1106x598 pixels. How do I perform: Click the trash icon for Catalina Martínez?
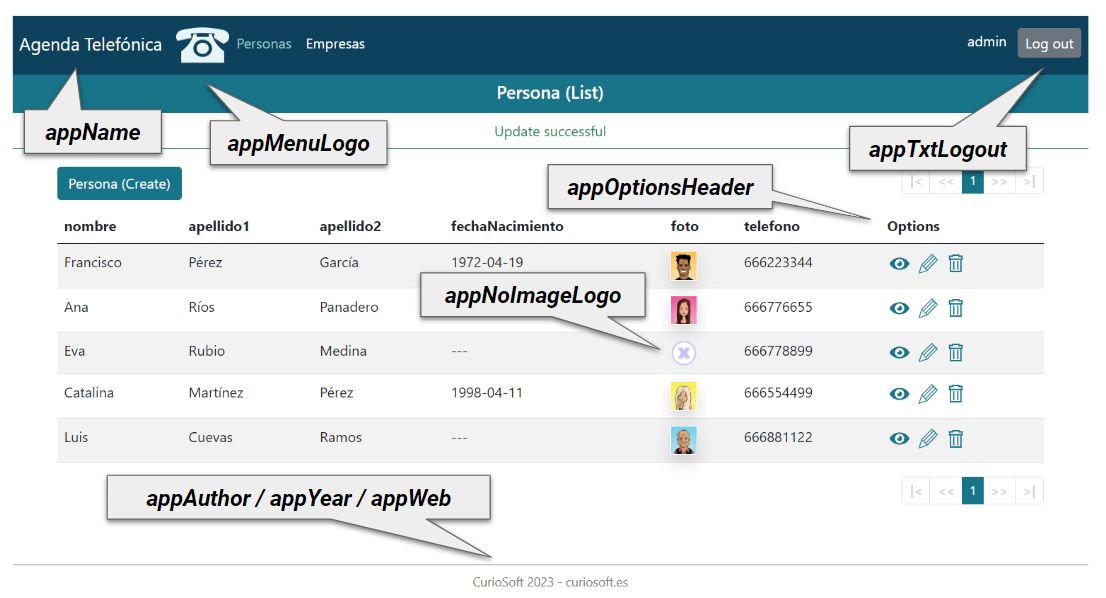[956, 394]
